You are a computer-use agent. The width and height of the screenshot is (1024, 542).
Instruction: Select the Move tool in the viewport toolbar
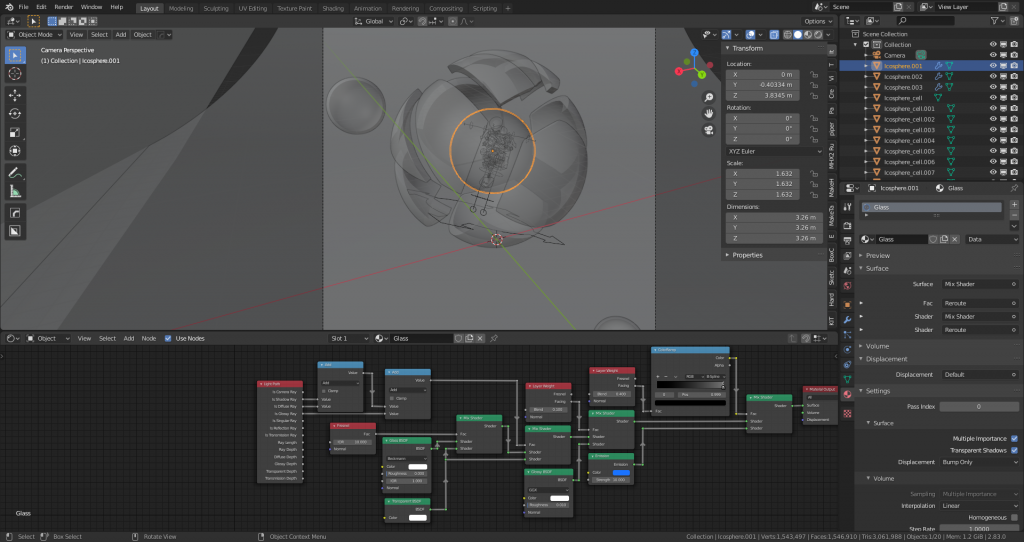[x=15, y=95]
